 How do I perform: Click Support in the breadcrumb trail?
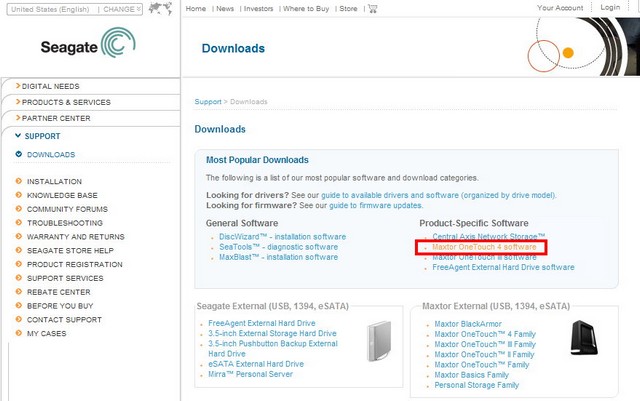pyautogui.click(x=208, y=102)
